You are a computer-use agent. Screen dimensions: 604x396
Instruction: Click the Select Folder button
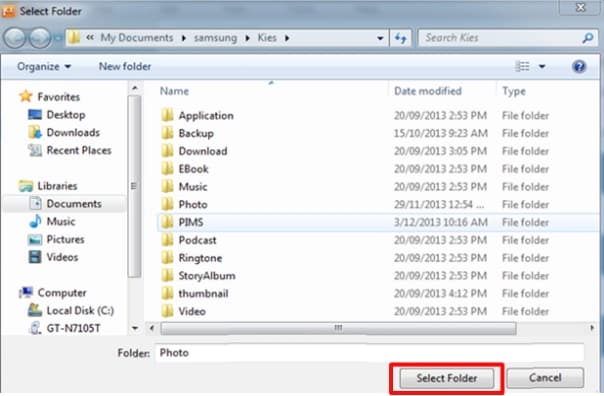tap(447, 378)
